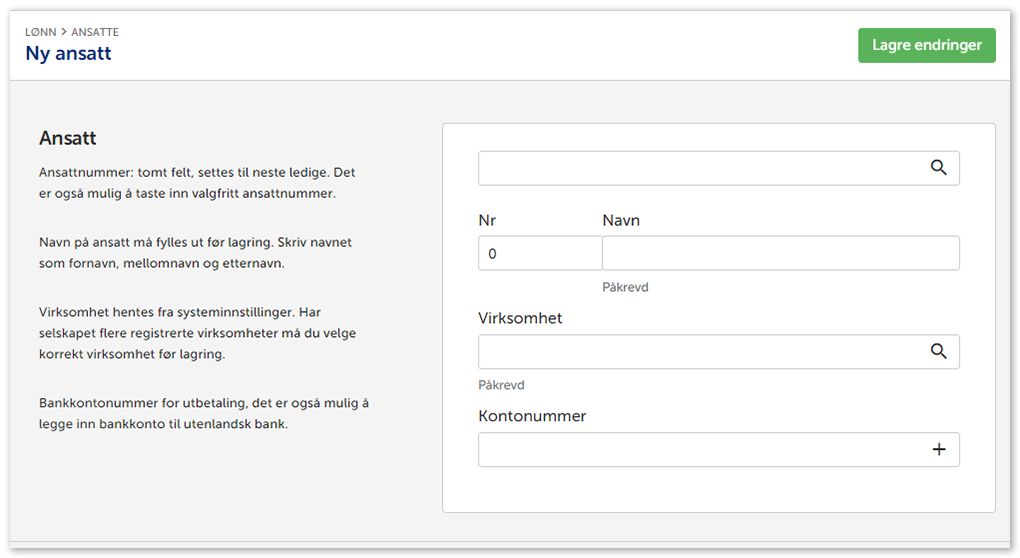Click the Ansatt section heading
Screen dimensions: 1020x558
67,138
